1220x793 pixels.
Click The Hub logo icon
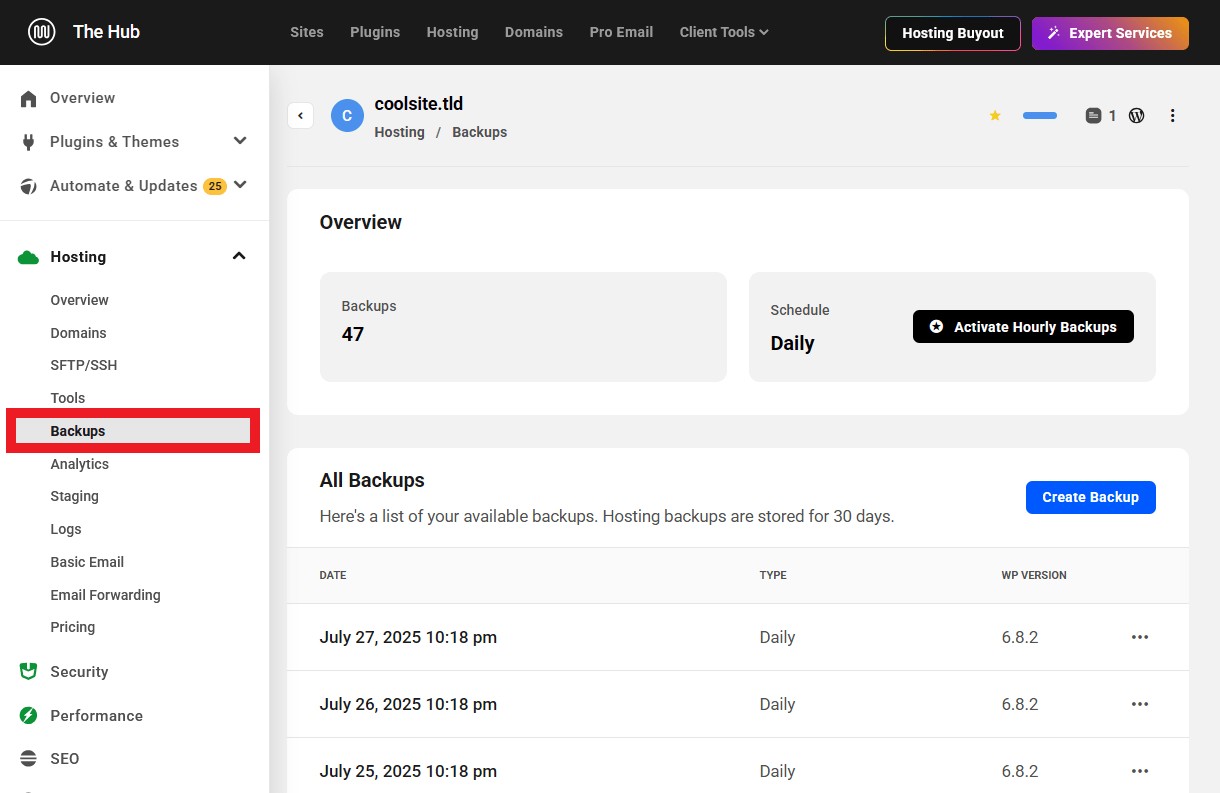tap(41, 32)
